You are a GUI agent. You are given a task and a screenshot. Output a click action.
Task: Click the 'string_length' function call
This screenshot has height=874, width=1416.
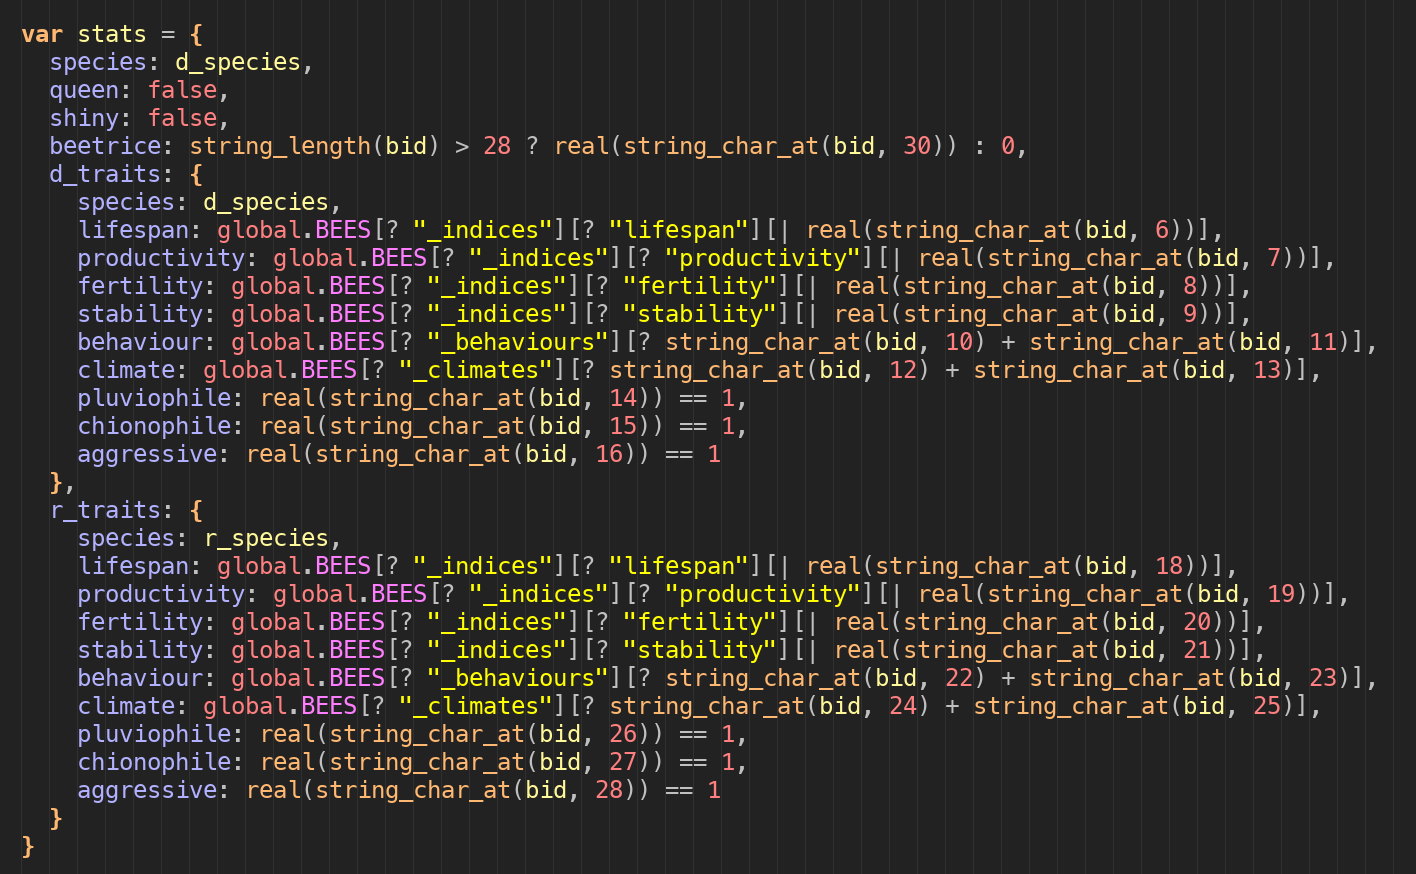click(x=280, y=146)
